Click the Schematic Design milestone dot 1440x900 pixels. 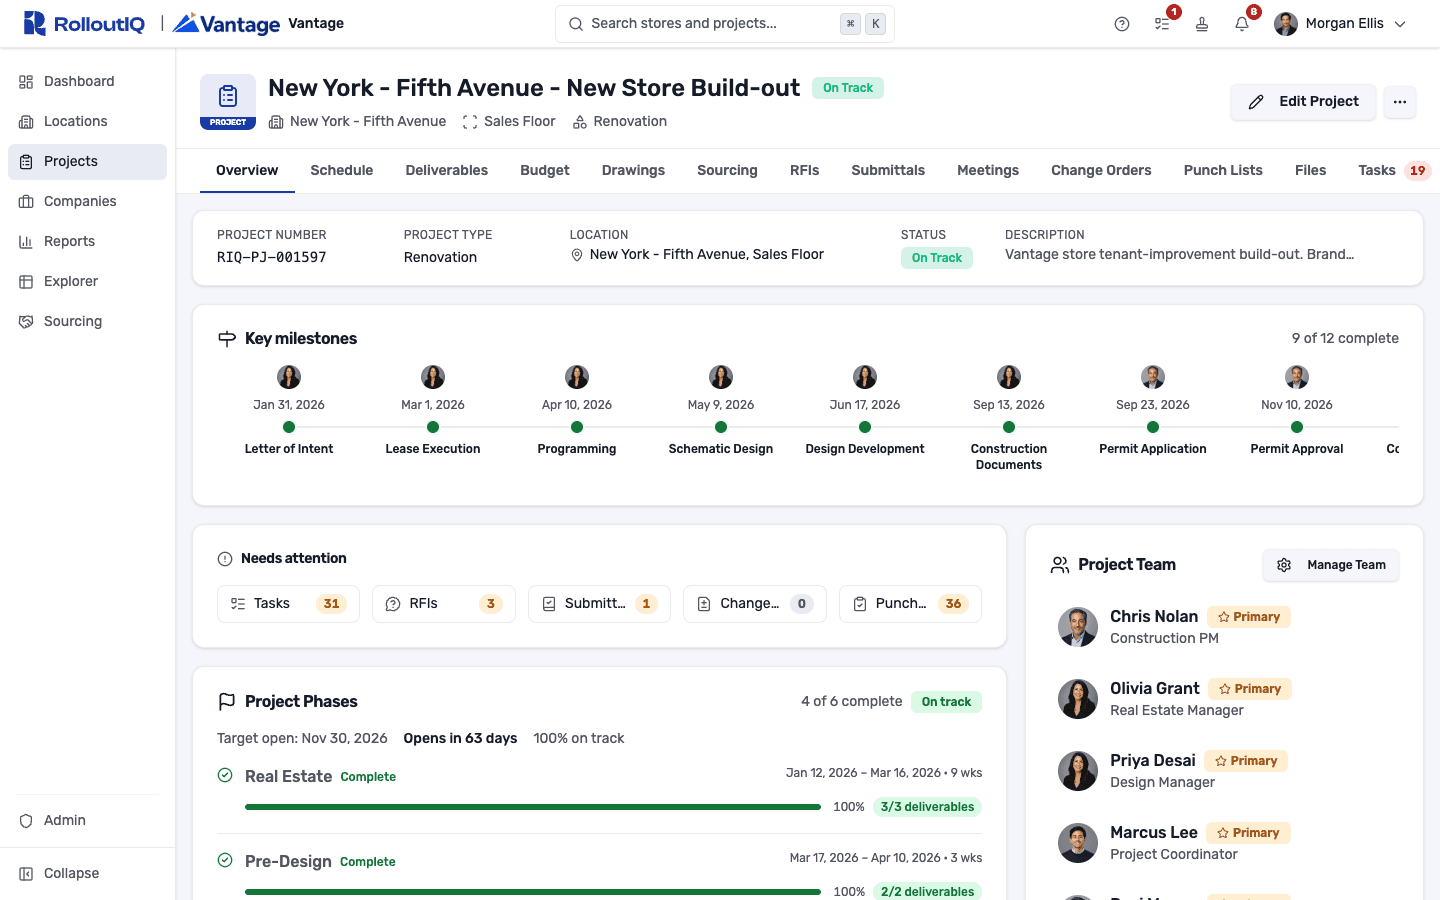[x=721, y=427]
